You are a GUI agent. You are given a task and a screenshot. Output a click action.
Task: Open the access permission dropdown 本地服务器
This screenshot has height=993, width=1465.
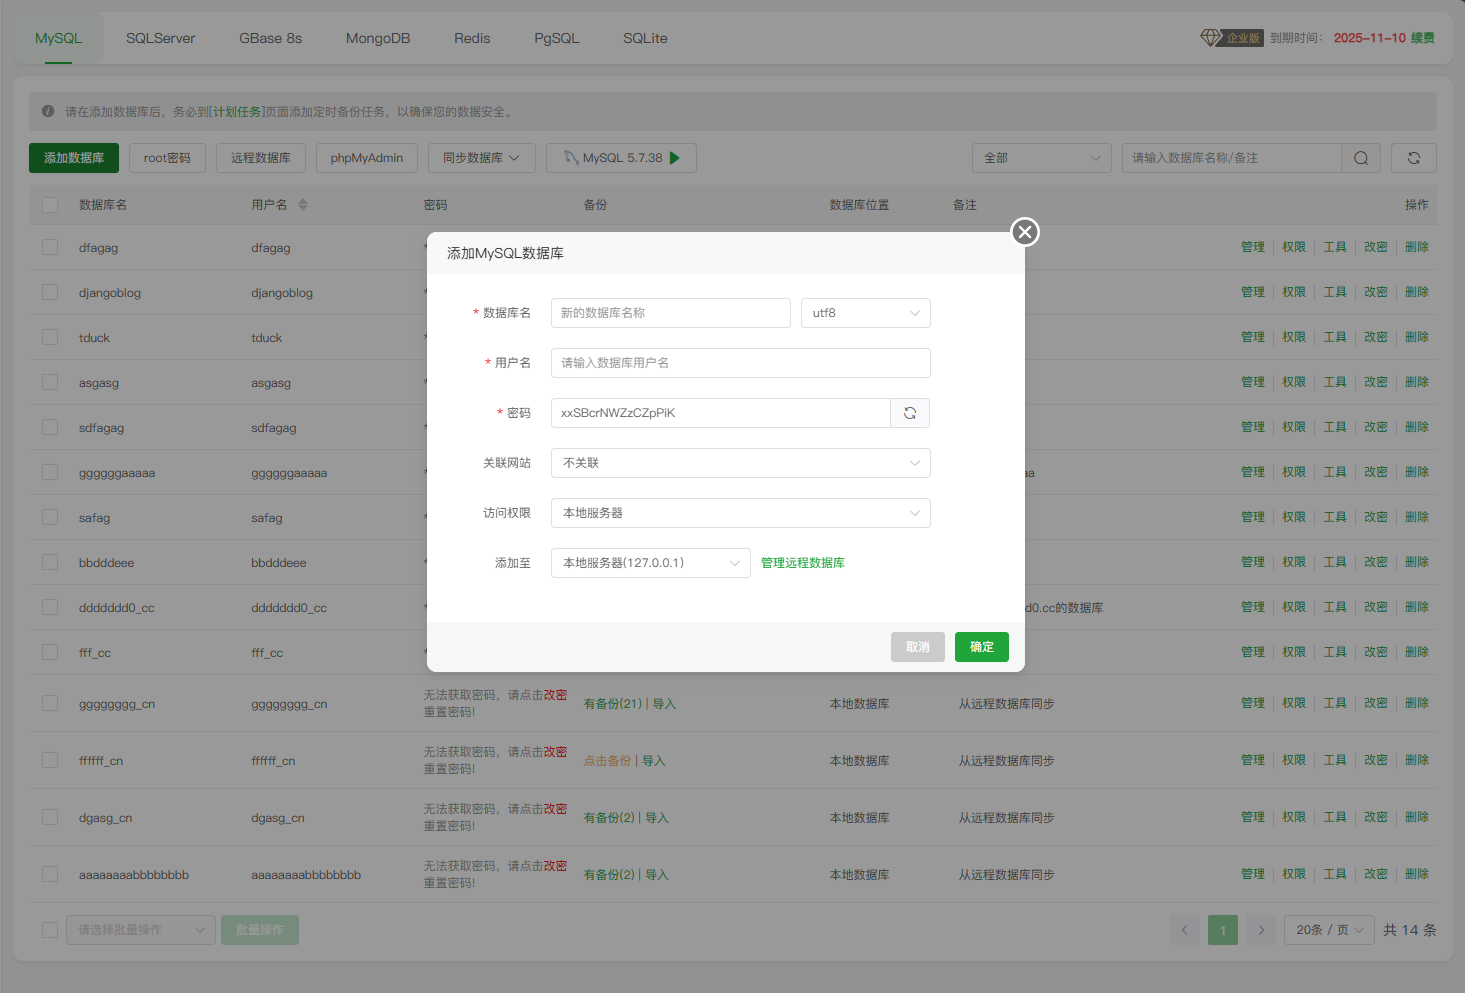[x=740, y=513]
